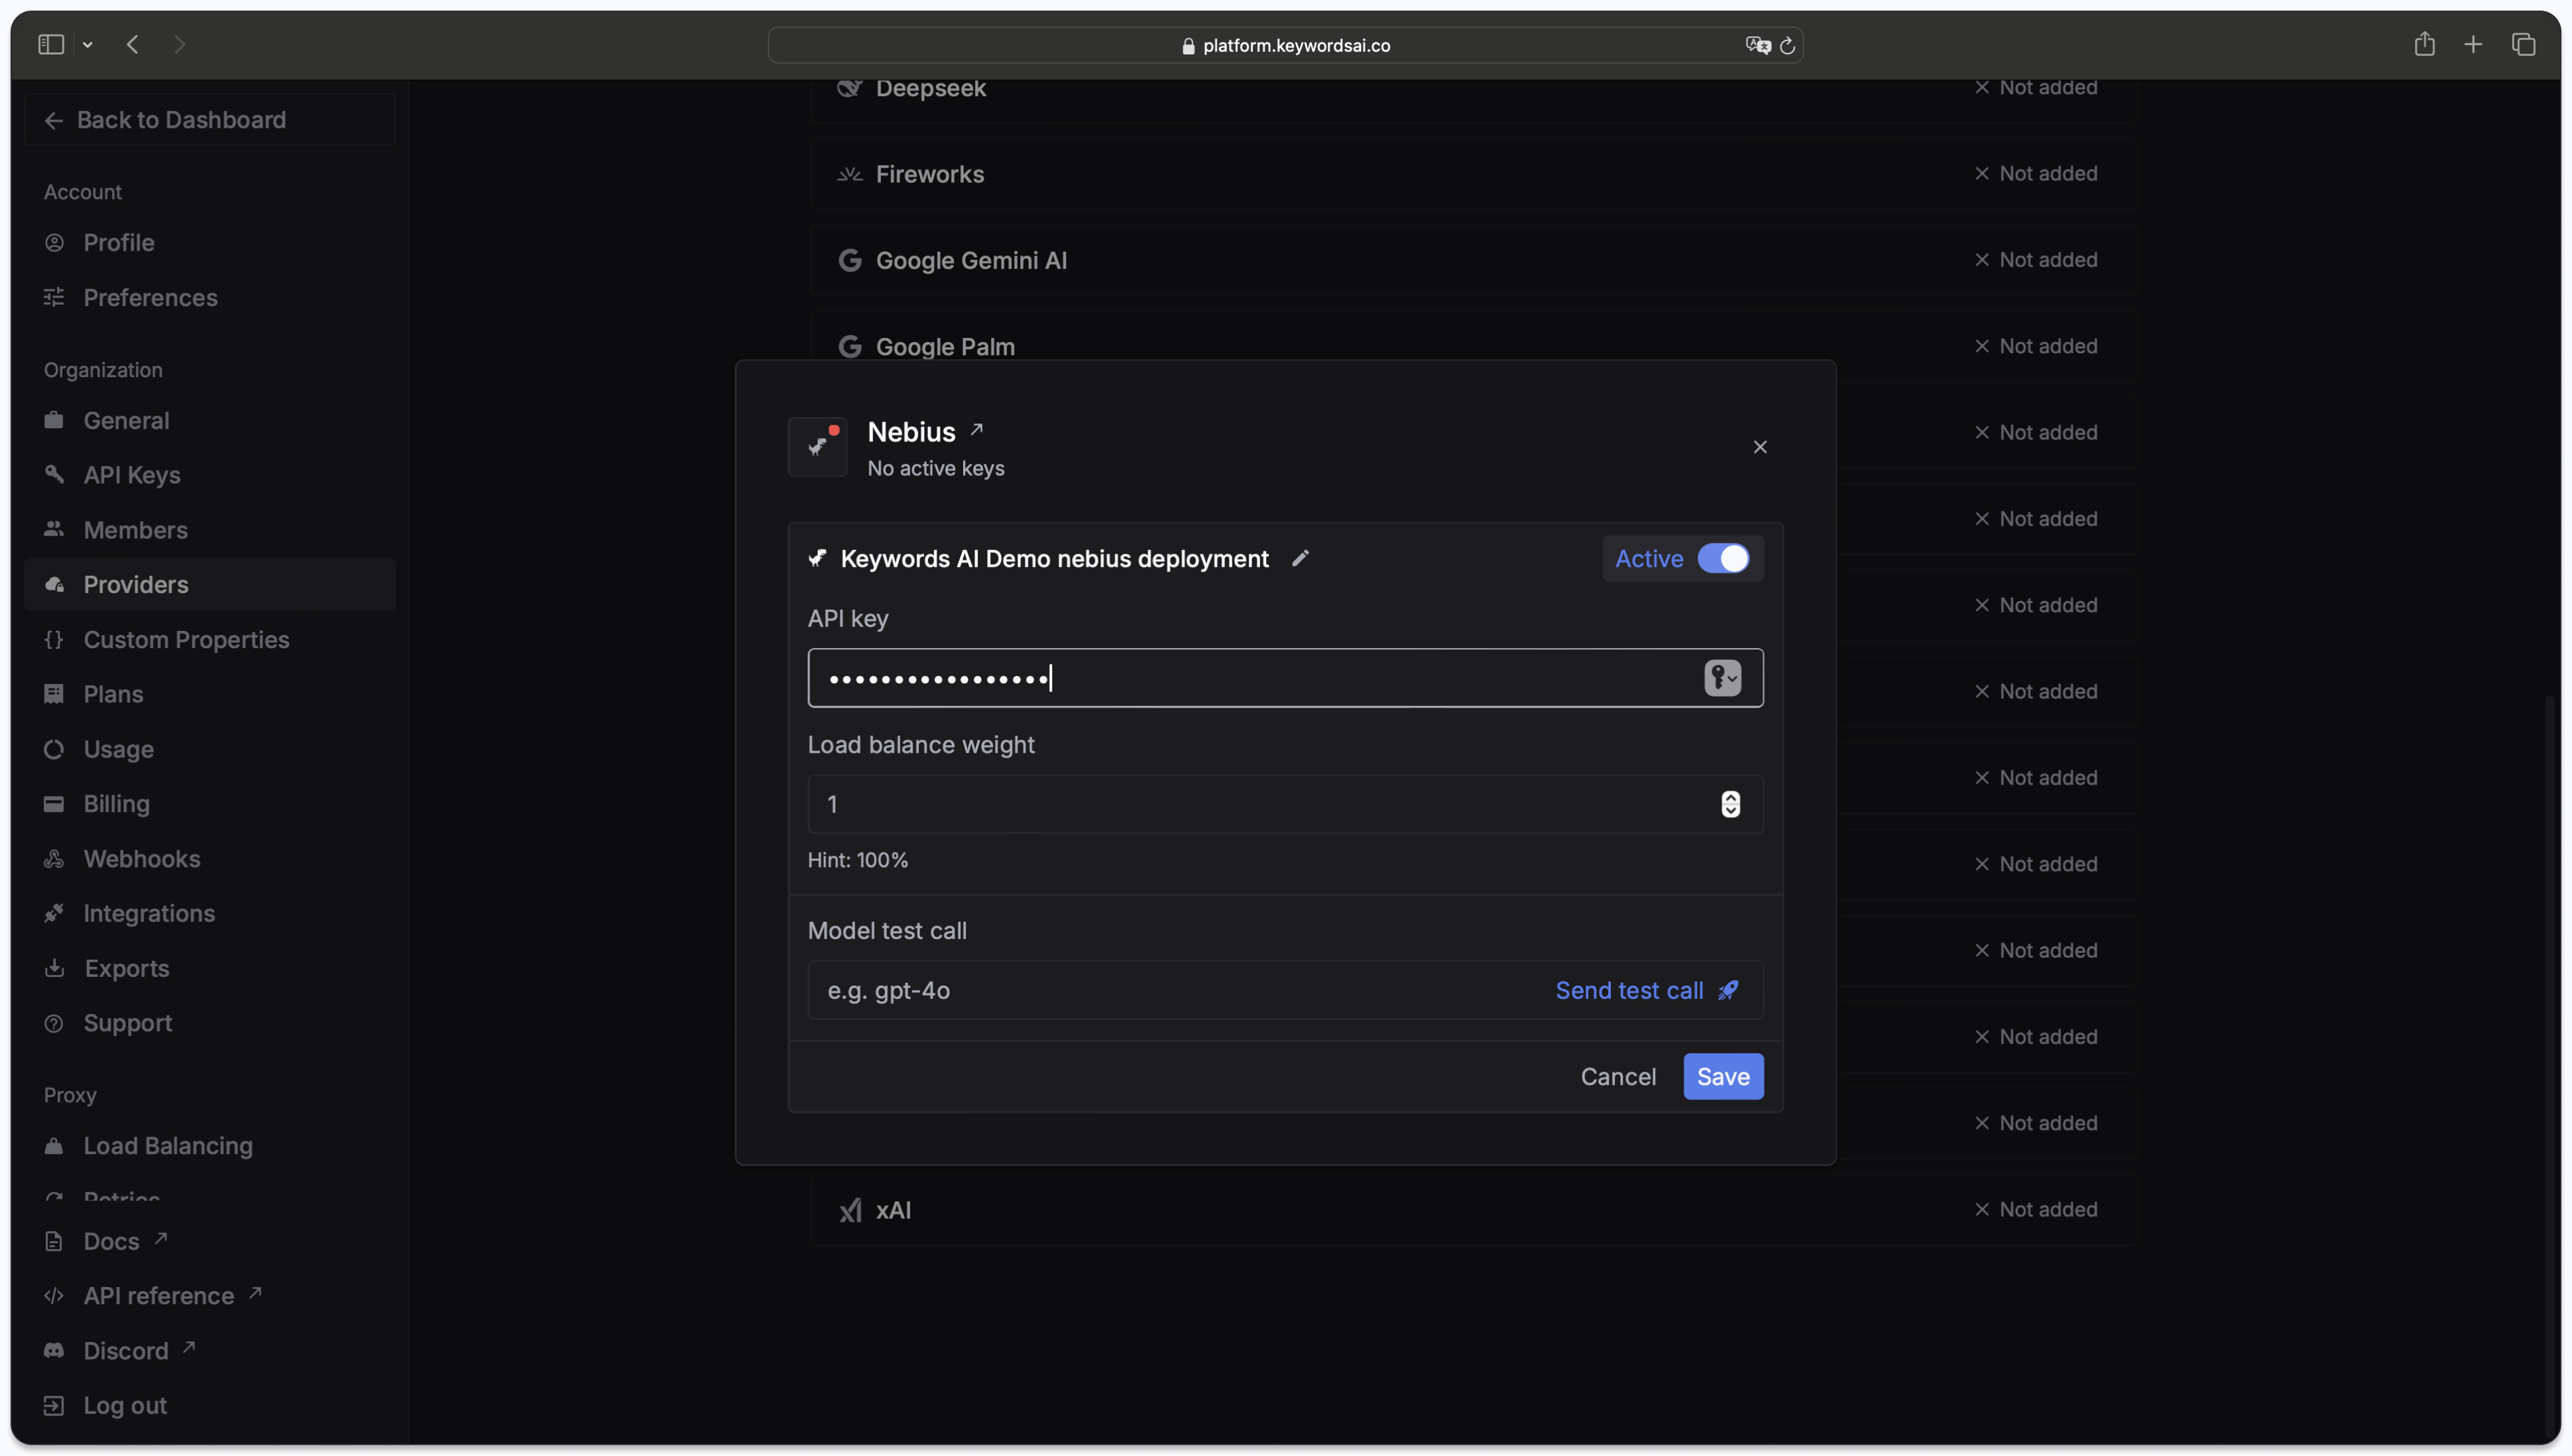Screen dimensions: 2572x1456
Task: Open the Google Gemini AI provider row
Action: [x=1472, y=260]
